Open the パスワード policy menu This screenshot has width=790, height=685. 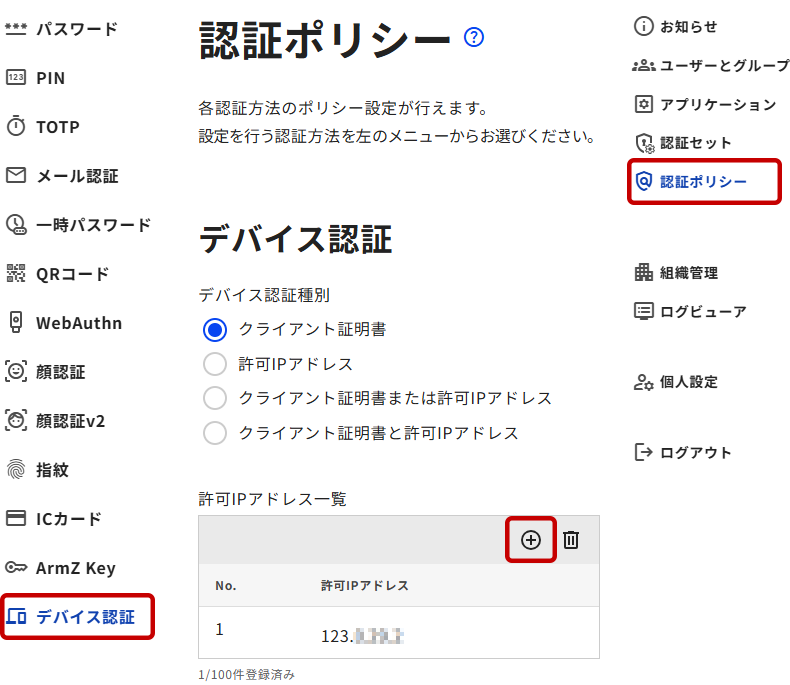(76, 29)
